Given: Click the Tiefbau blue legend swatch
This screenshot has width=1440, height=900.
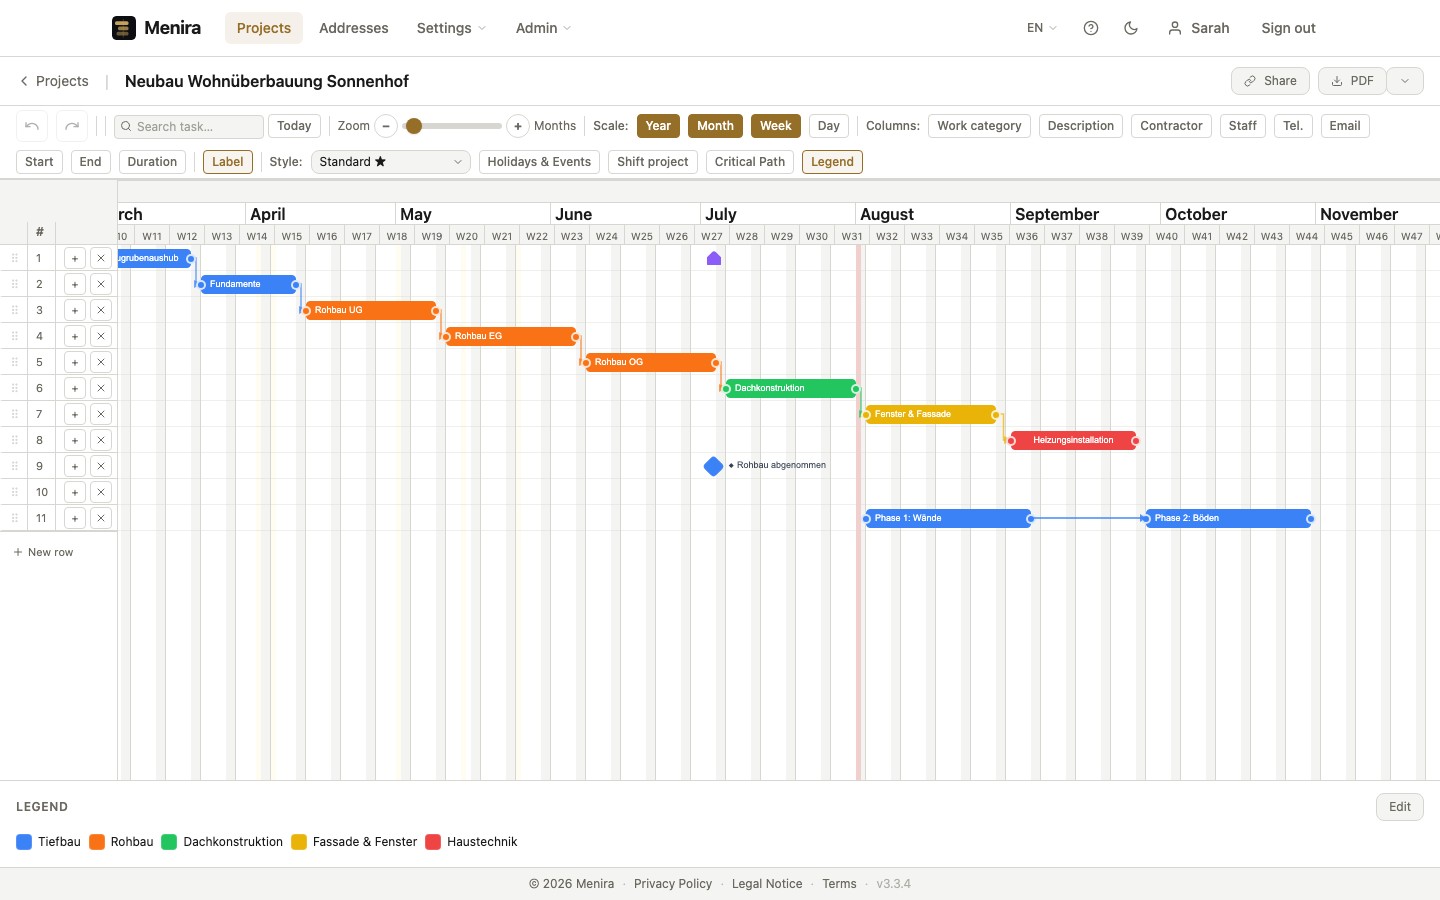Looking at the screenshot, I should coord(25,842).
